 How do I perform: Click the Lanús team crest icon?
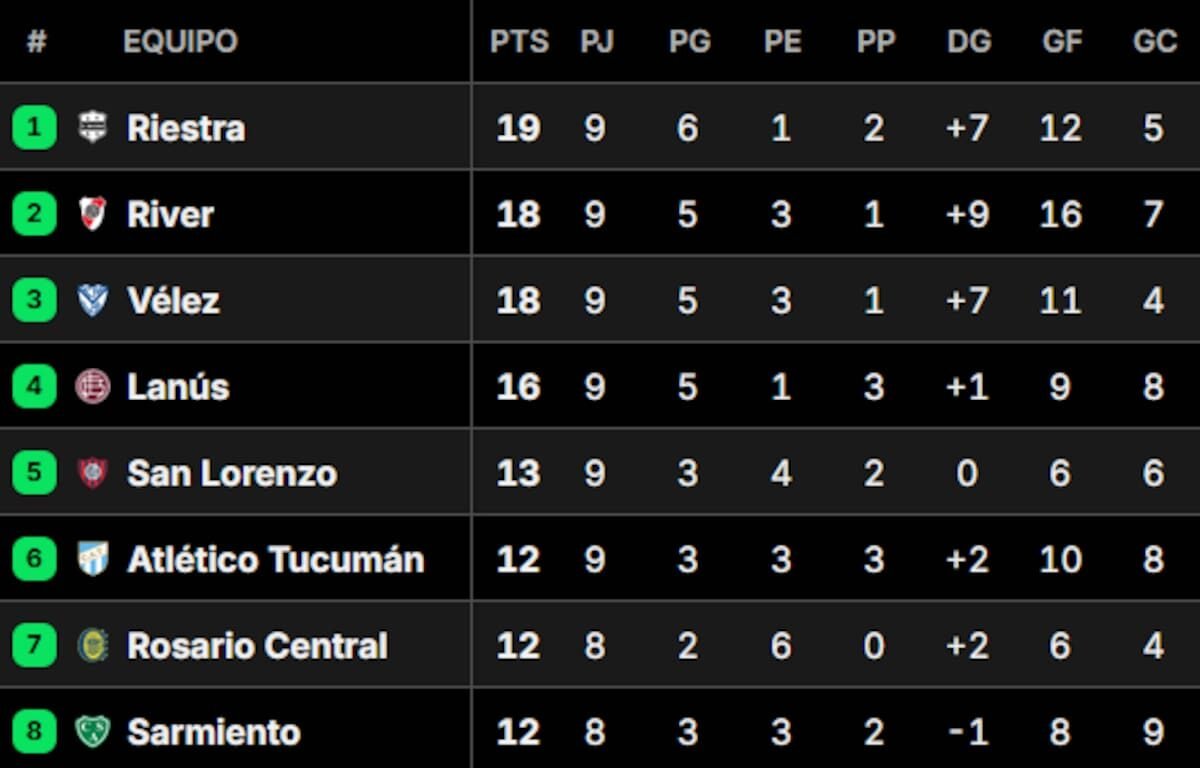click(93, 387)
